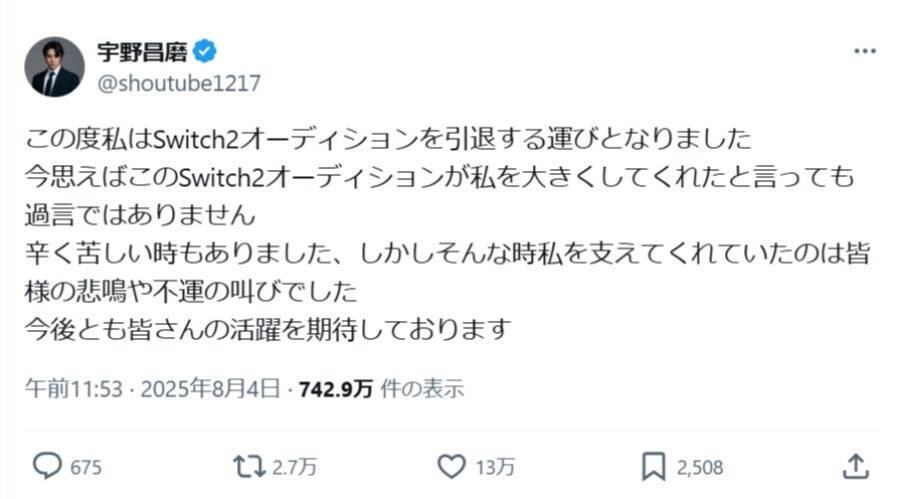Click the 2,508 bookmarks count

pos(699,466)
